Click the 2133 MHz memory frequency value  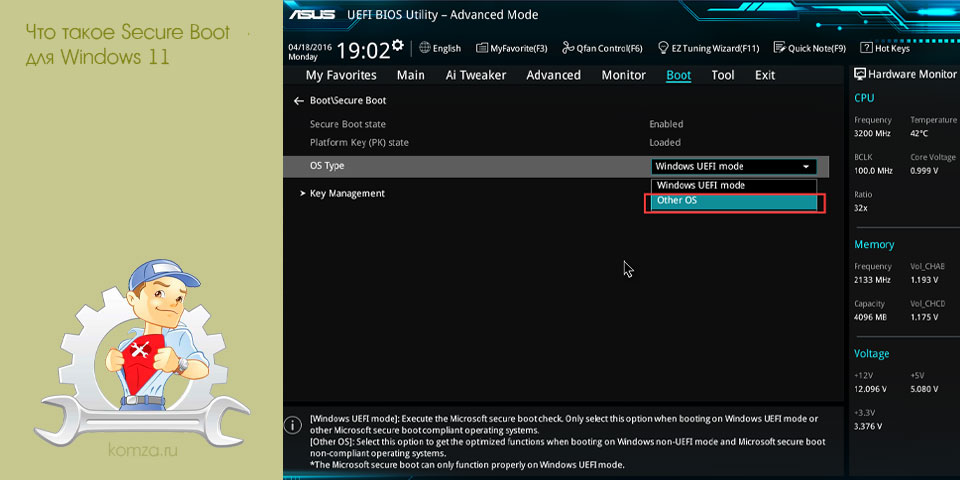[x=872, y=280]
